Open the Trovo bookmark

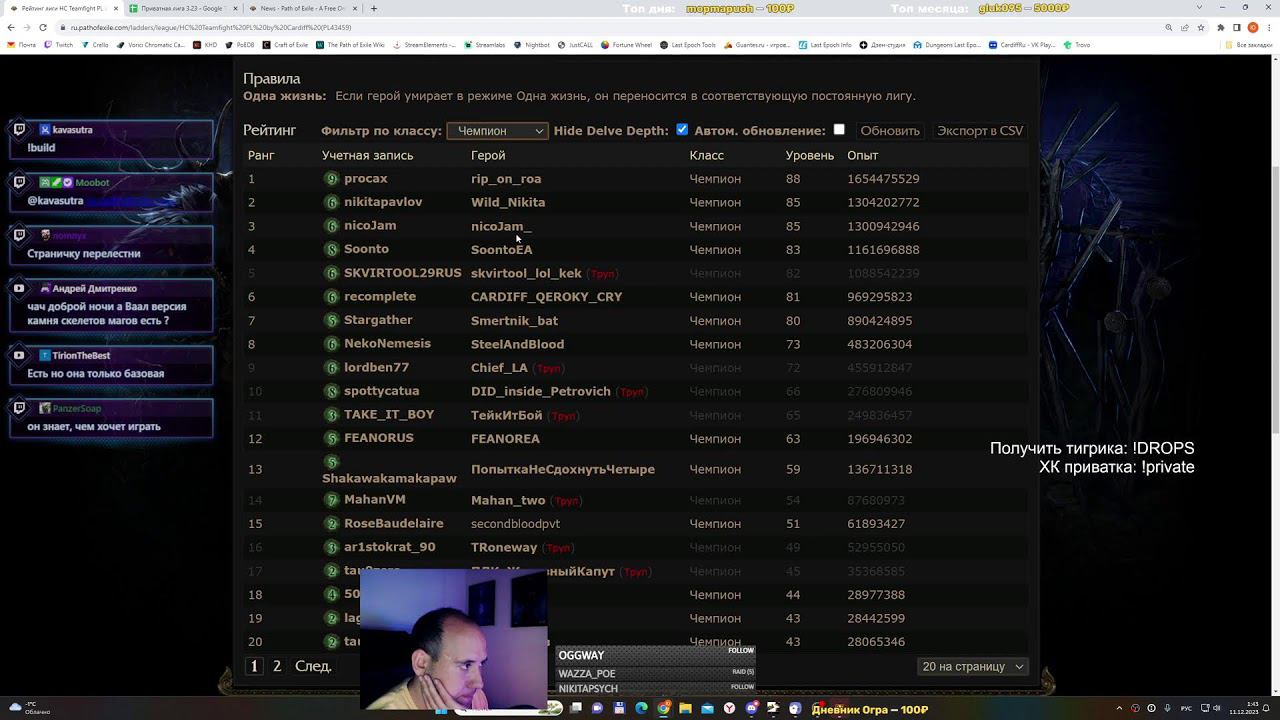click(1077, 45)
